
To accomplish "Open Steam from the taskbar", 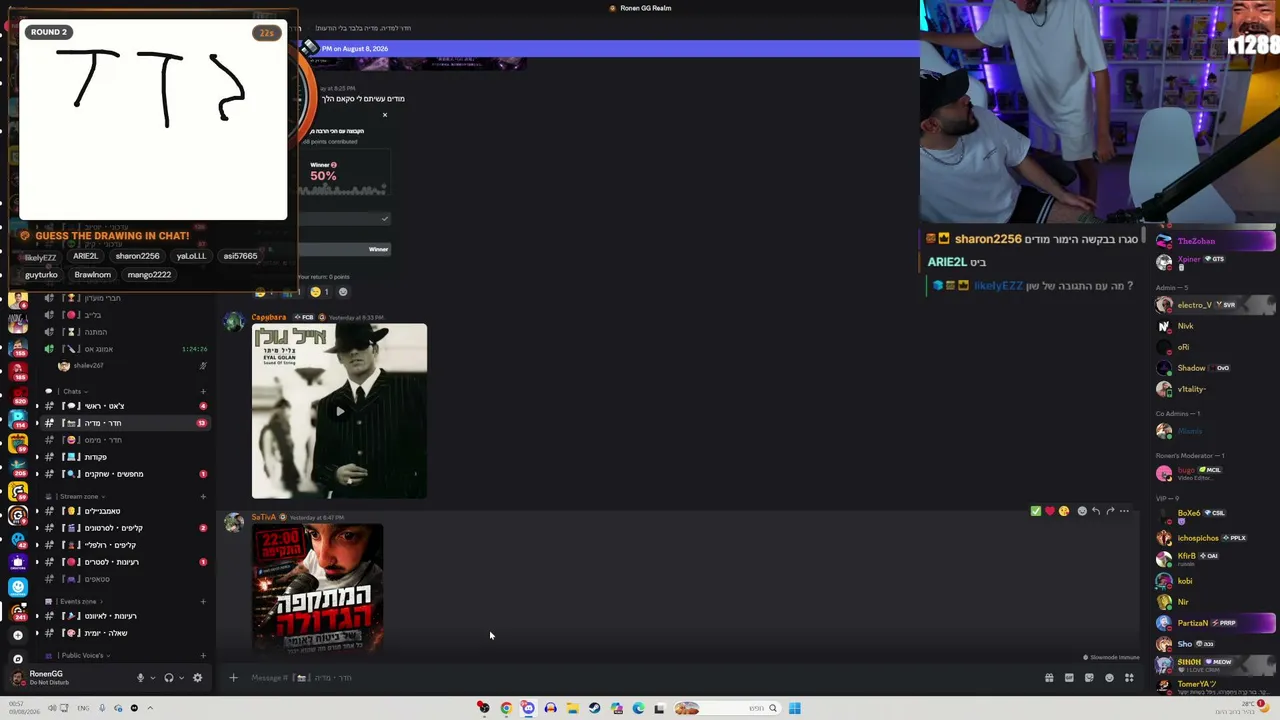I will point(594,708).
